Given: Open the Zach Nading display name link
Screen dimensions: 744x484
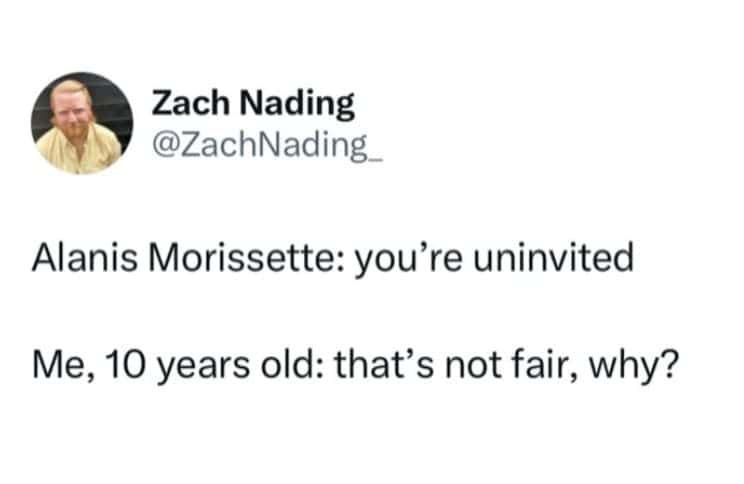Looking at the screenshot, I should pyautogui.click(x=253, y=103).
